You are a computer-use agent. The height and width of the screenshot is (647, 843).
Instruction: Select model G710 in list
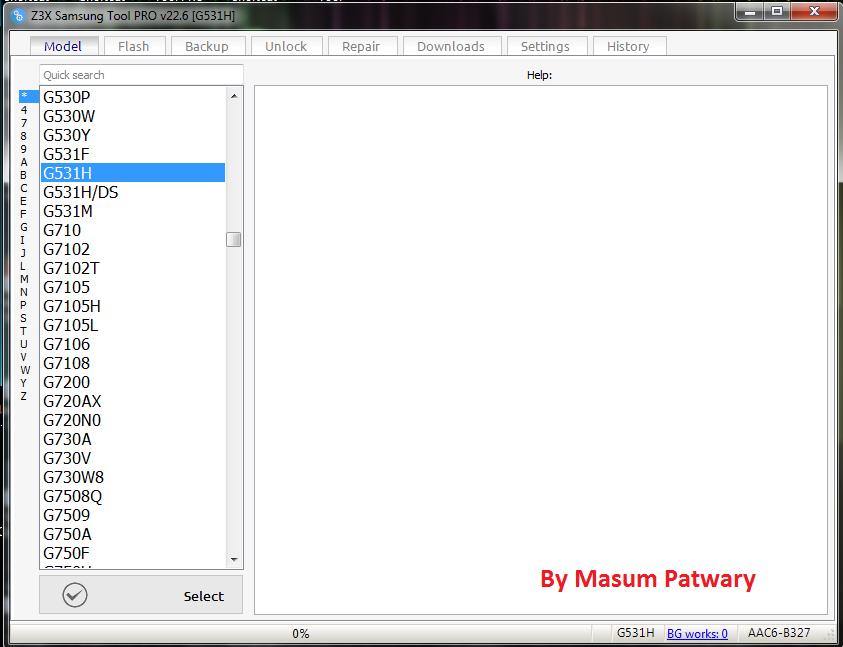tap(133, 230)
